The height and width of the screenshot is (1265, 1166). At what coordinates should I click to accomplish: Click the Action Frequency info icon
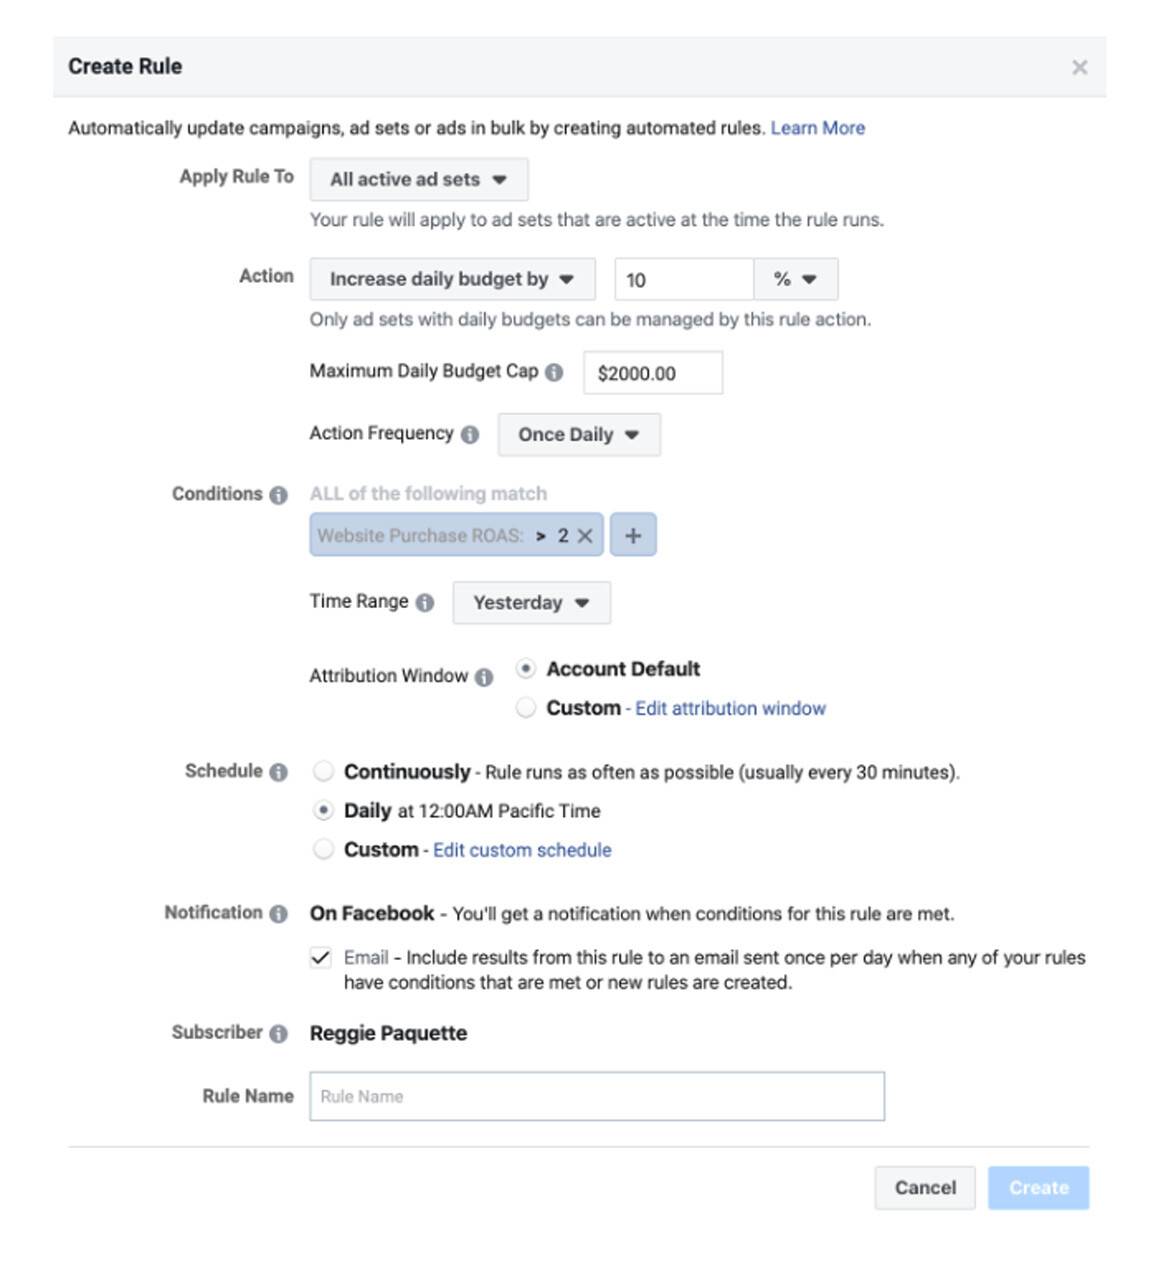(x=470, y=434)
